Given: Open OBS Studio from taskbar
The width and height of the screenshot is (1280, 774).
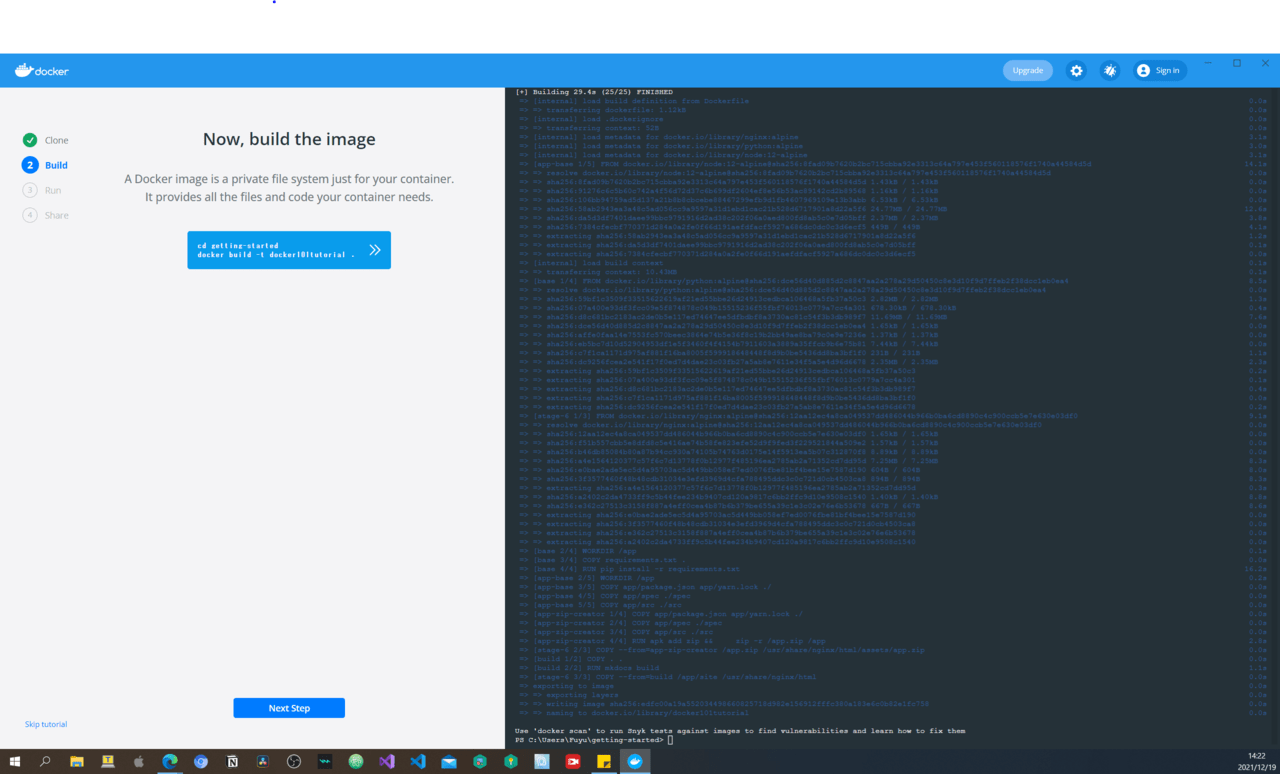Looking at the screenshot, I should 294,761.
